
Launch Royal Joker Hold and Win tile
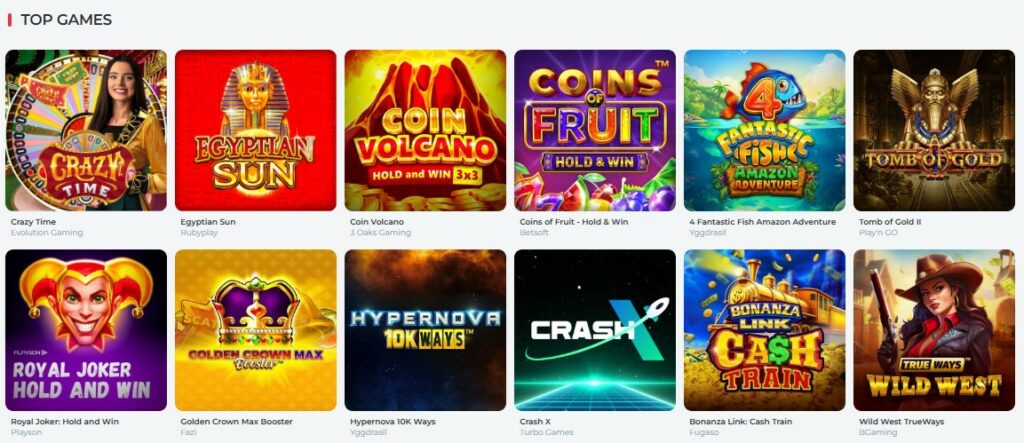tap(86, 330)
